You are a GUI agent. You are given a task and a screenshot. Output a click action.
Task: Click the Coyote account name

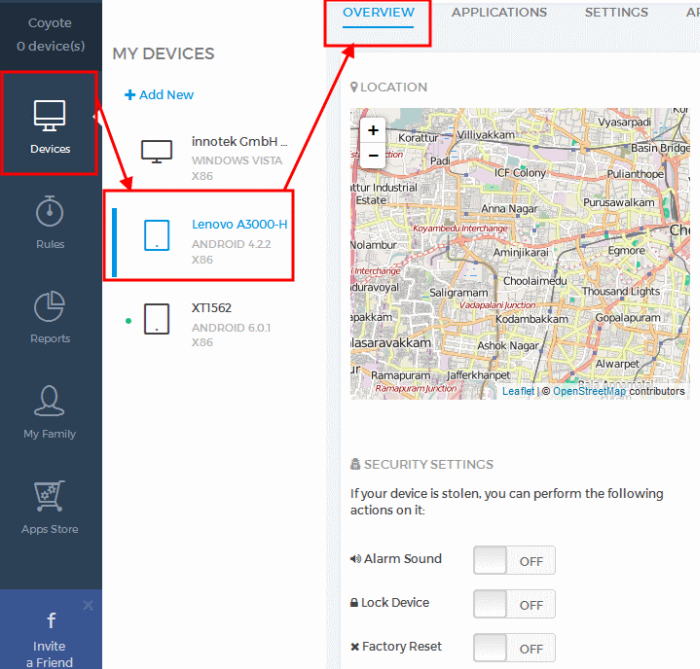click(50, 23)
